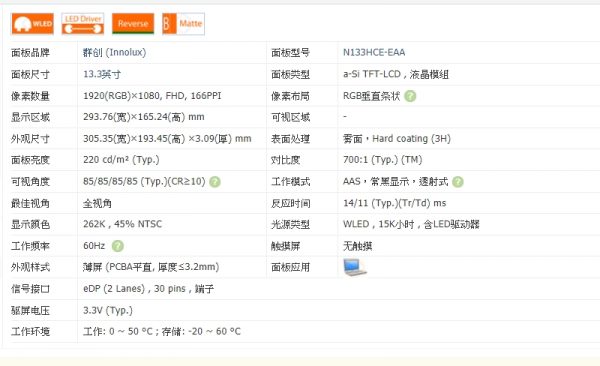Select the 最佳视角 label cell

tap(30, 203)
